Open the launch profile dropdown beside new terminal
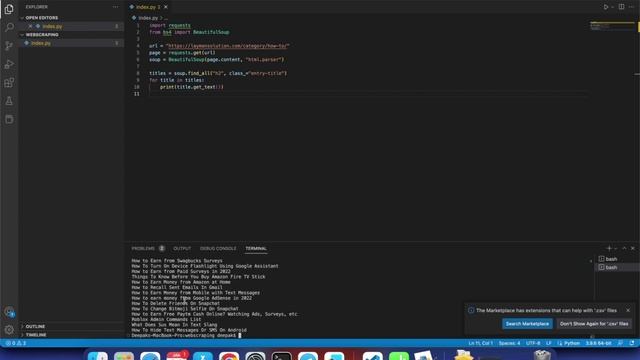This screenshot has height=360, width=640. tap(616, 249)
